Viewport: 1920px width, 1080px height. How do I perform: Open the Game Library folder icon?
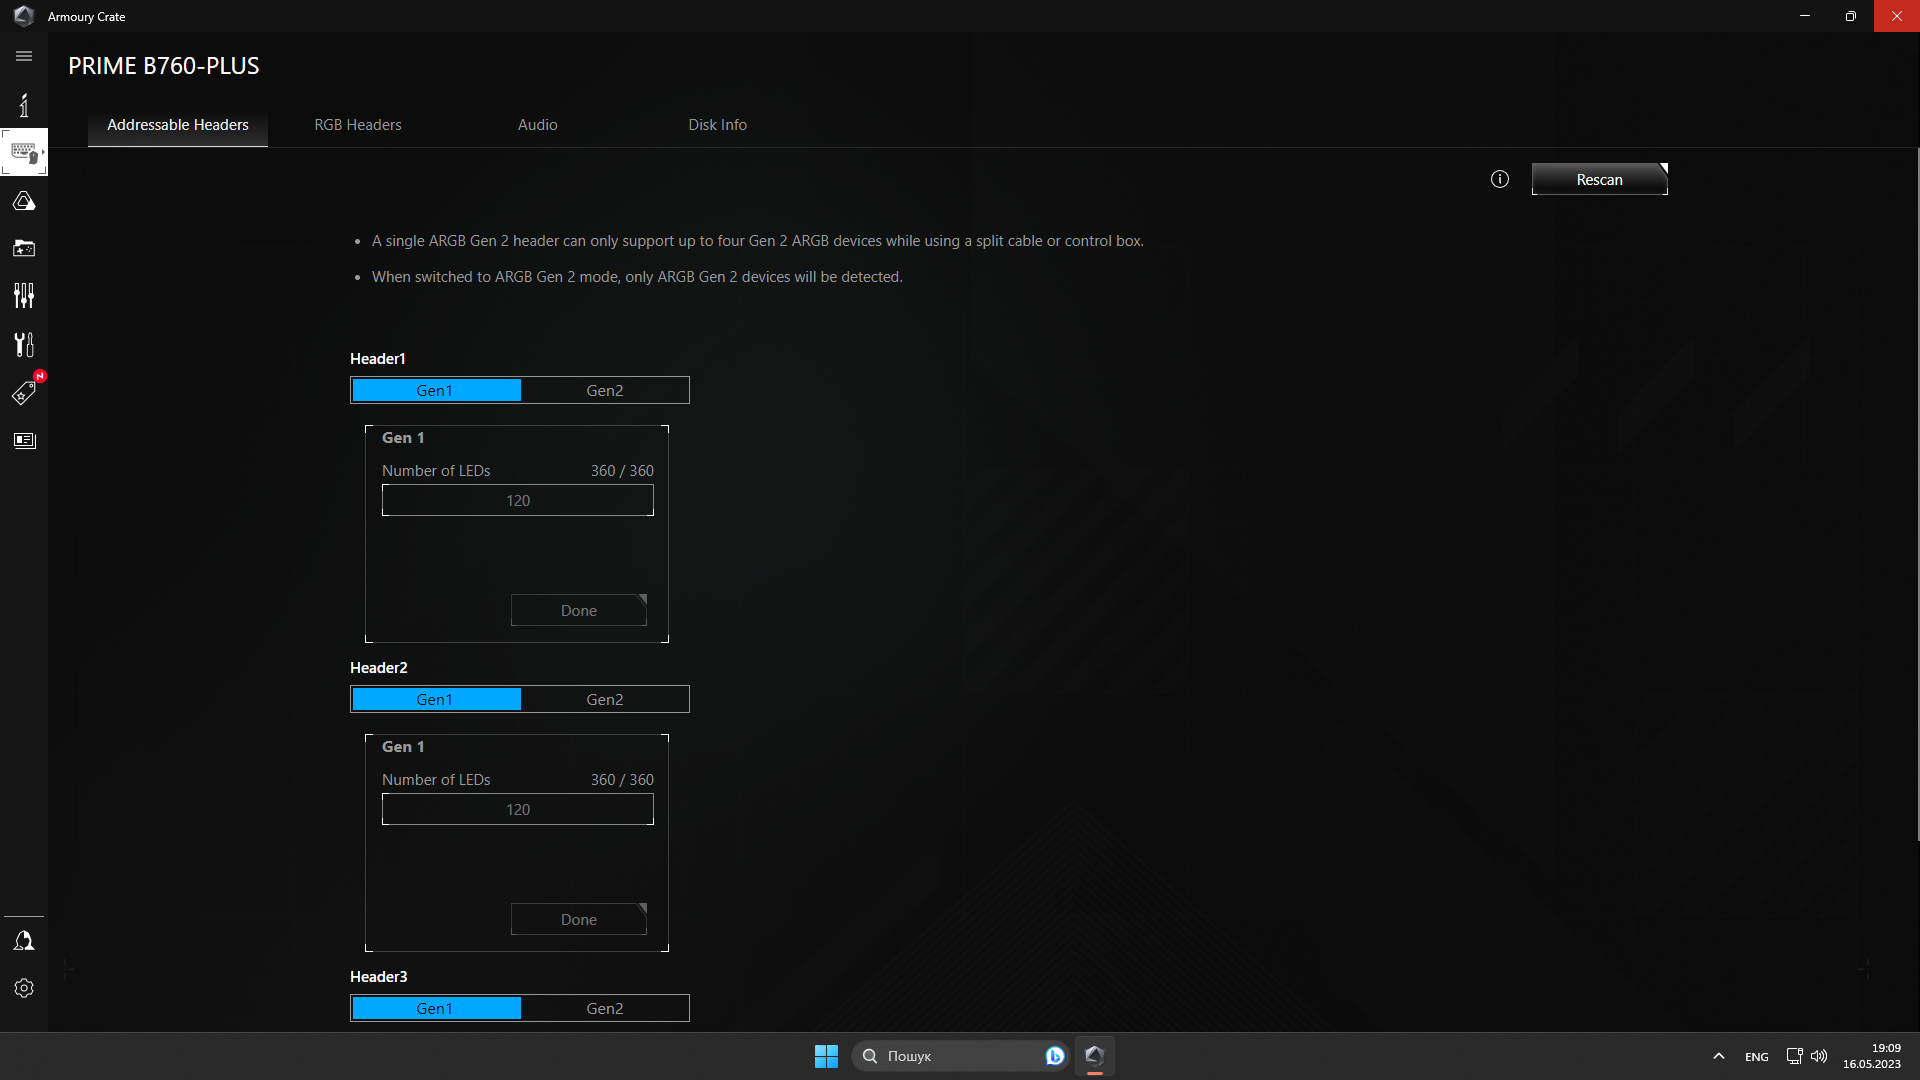(x=24, y=248)
